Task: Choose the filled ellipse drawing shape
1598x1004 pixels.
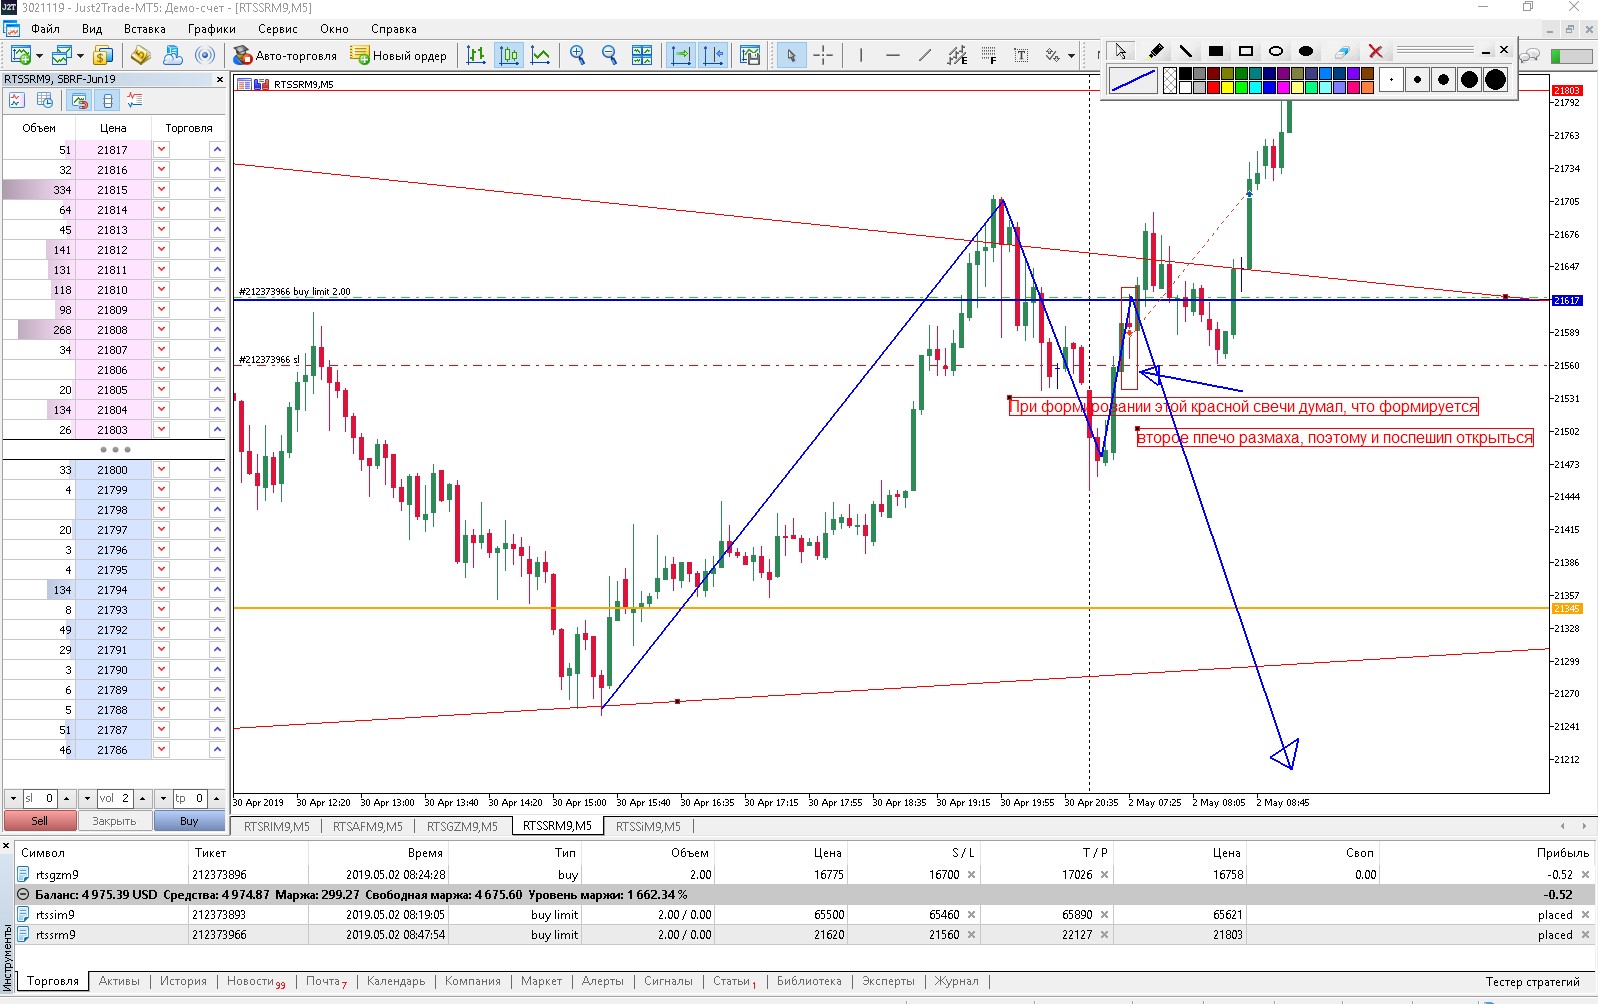Action: pyautogui.click(x=1306, y=51)
